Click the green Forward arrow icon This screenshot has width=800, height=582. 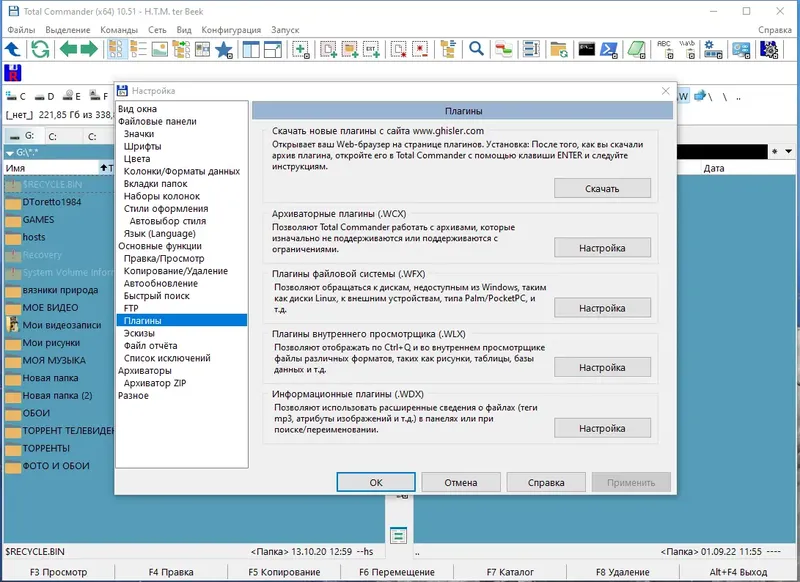click(x=89, y=49)
